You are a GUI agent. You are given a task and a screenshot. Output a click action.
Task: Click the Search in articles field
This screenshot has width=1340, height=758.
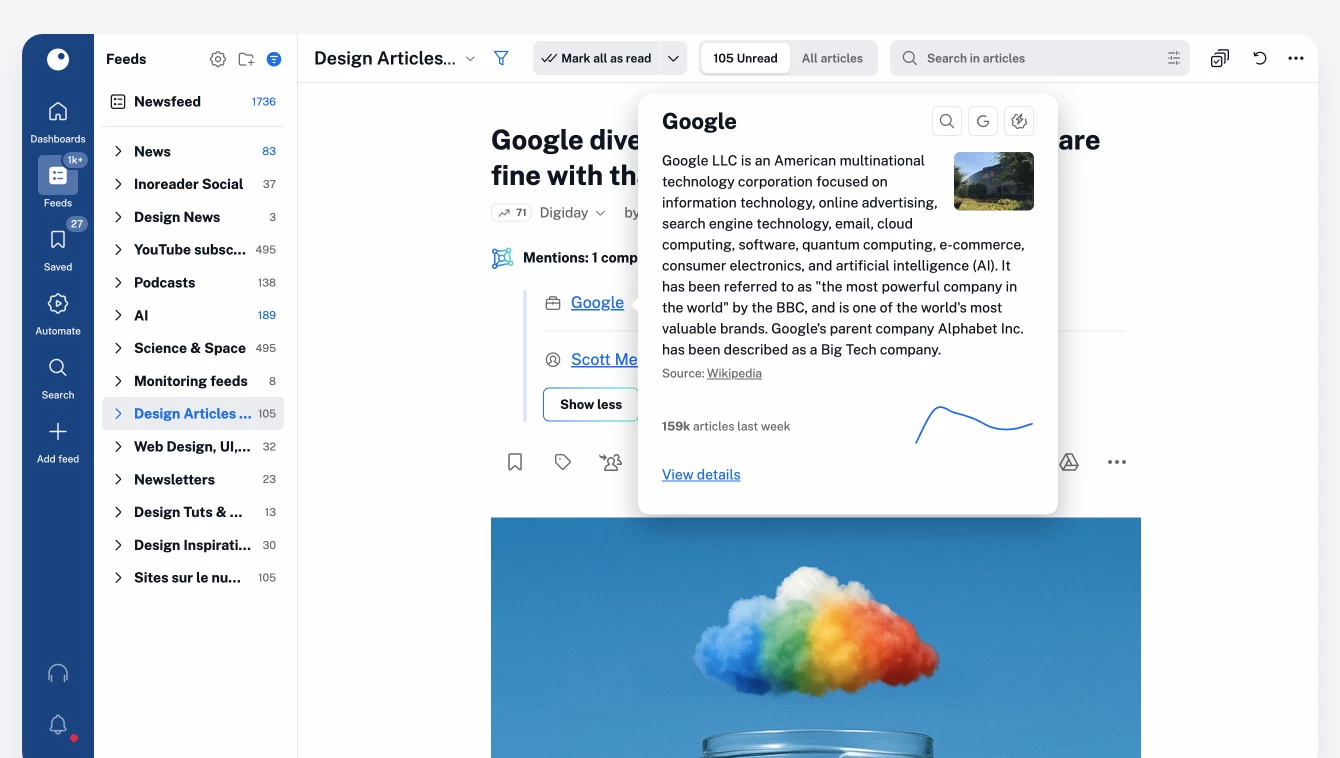pos(1040,58)
